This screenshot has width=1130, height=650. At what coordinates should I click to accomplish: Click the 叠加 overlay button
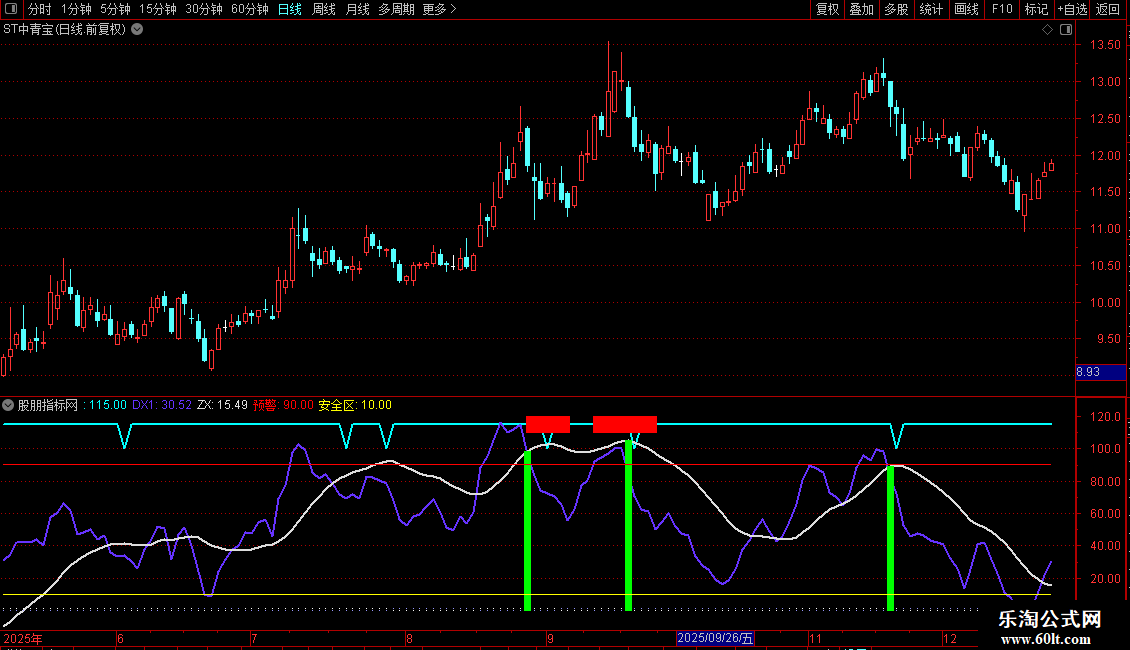tap(861, 9)
